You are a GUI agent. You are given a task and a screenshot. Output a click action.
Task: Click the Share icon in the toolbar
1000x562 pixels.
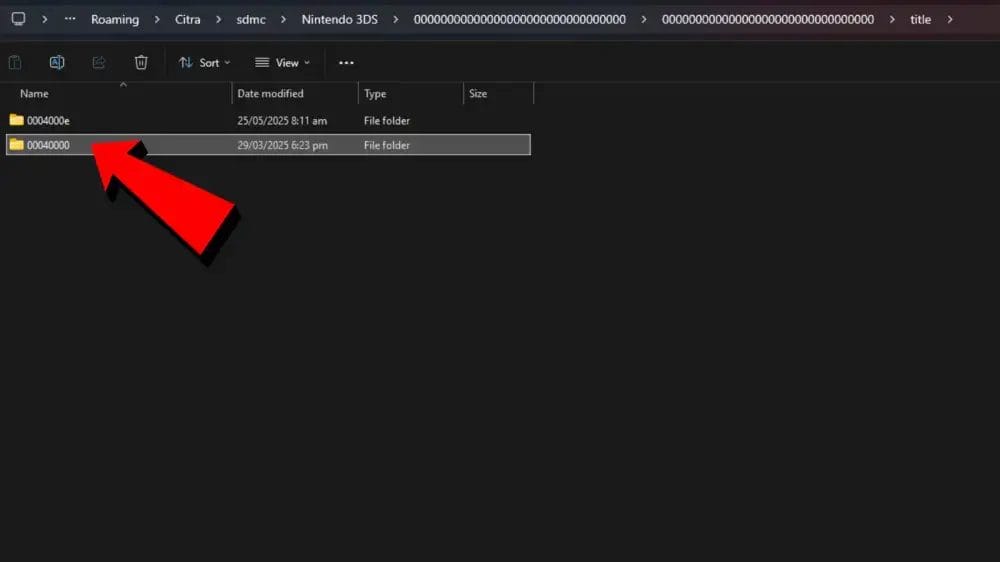coord(99,62)
